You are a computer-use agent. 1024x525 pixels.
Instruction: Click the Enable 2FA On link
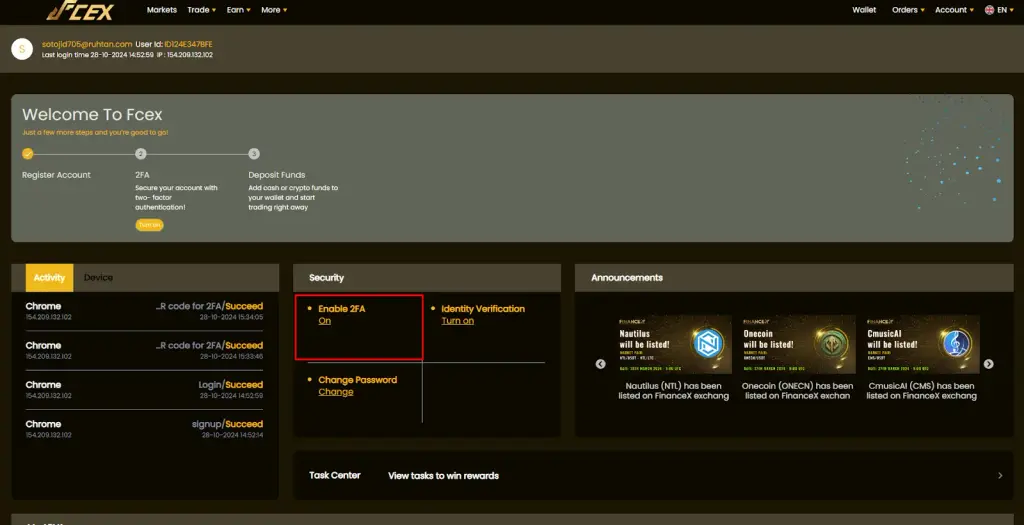325,321
